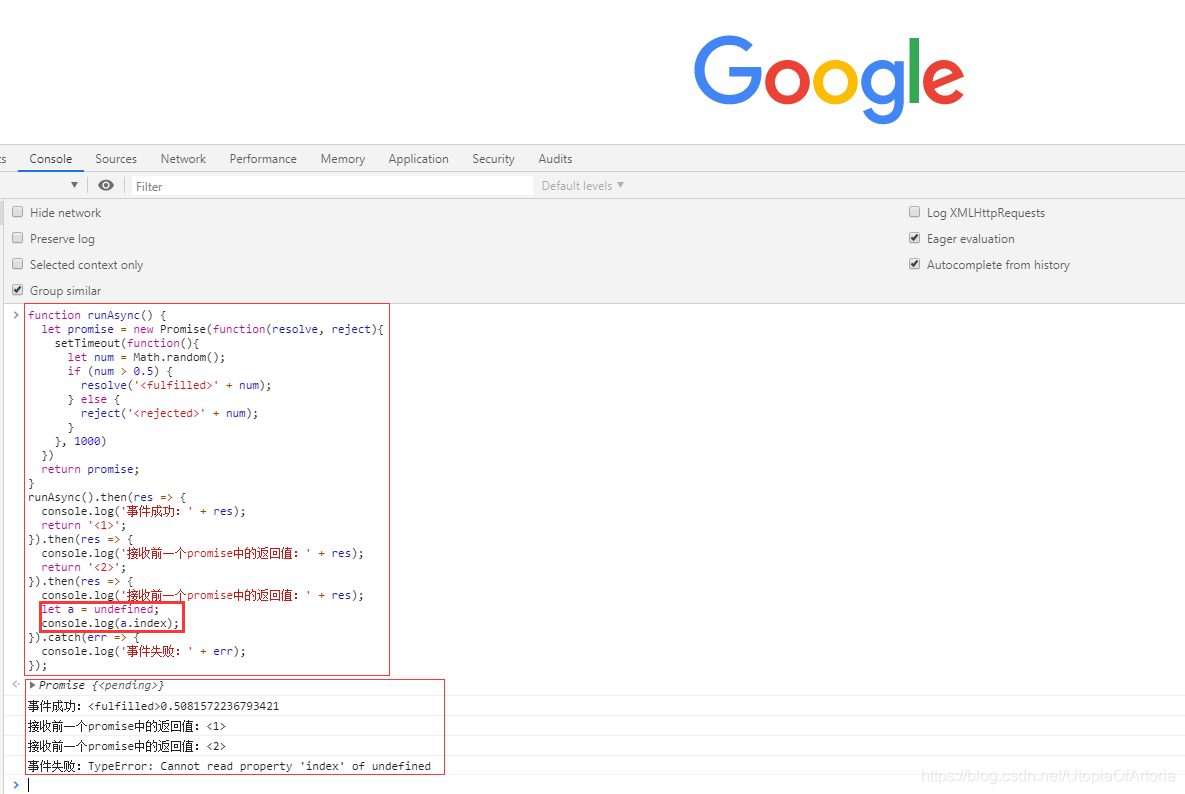
Task: Open the Memory tab
Action: pos(342,159)
